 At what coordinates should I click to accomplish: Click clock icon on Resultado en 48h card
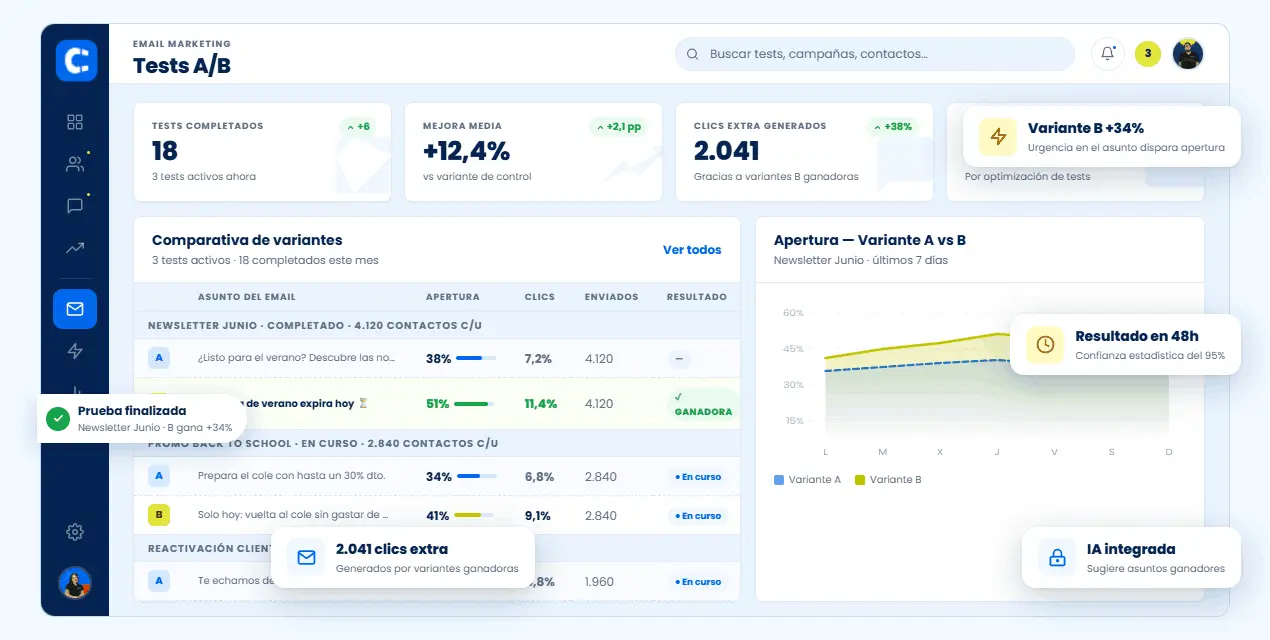point(1045,345)
